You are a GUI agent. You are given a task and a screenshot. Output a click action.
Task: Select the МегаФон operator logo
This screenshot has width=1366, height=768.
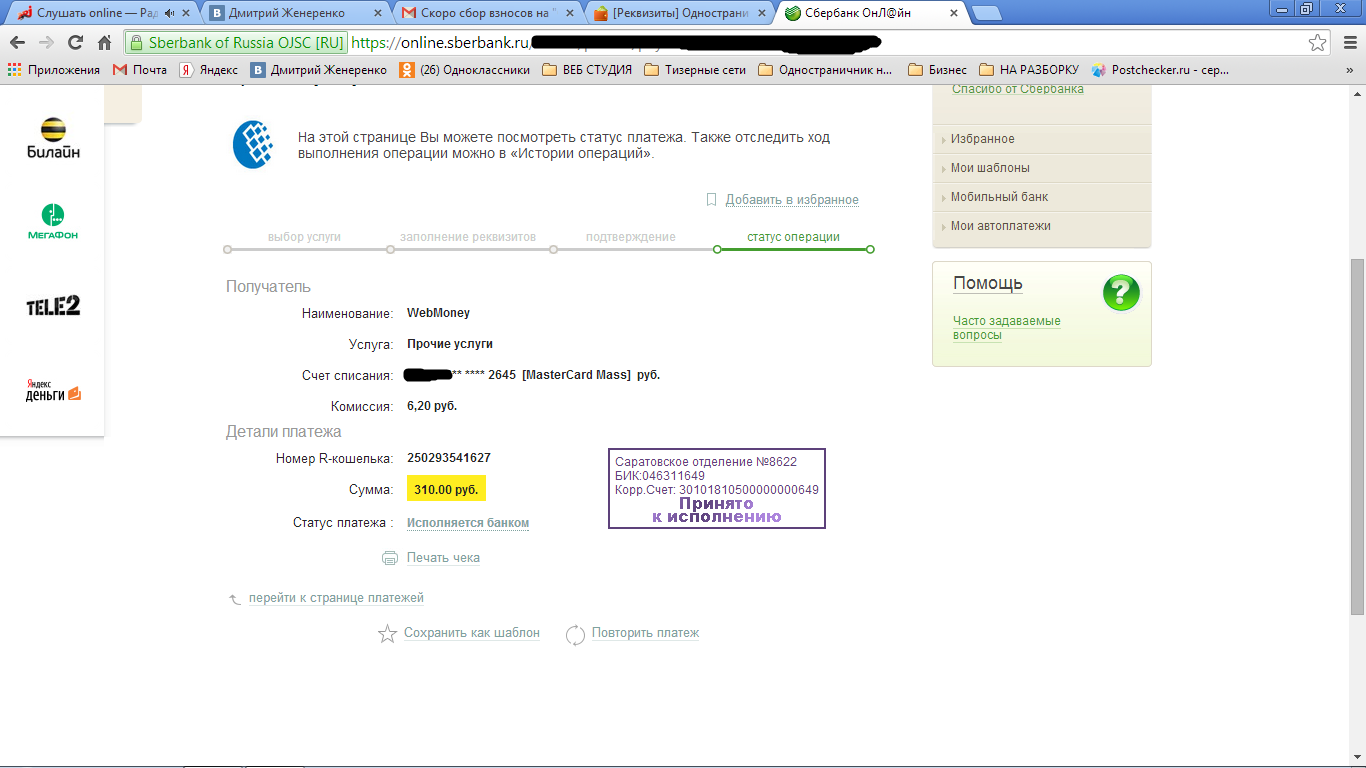click(x=52, y=222)
